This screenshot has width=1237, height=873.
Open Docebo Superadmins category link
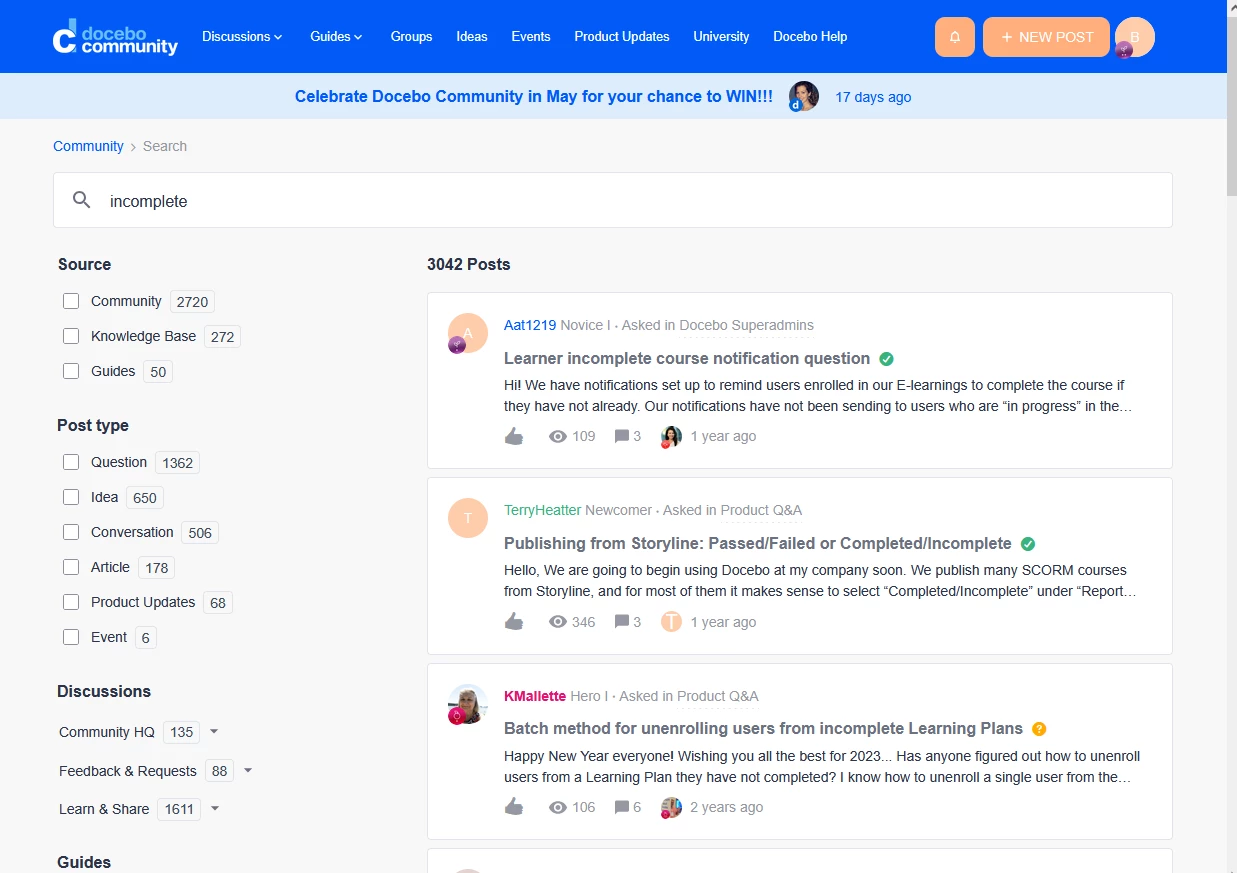click(746, 325)
